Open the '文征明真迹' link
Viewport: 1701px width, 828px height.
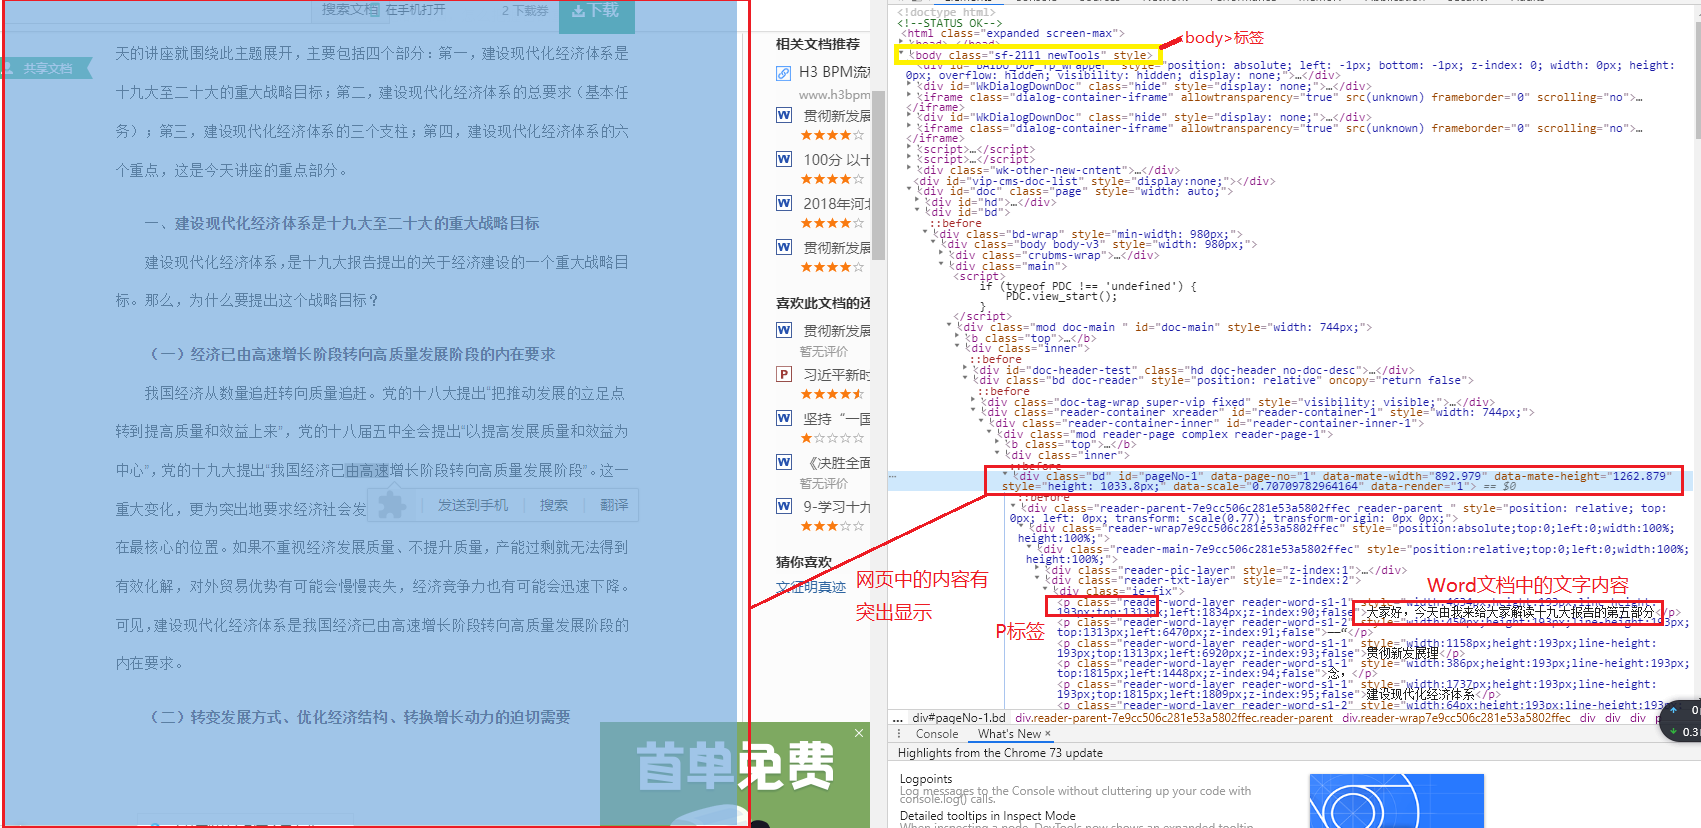(x=811, y=587)
